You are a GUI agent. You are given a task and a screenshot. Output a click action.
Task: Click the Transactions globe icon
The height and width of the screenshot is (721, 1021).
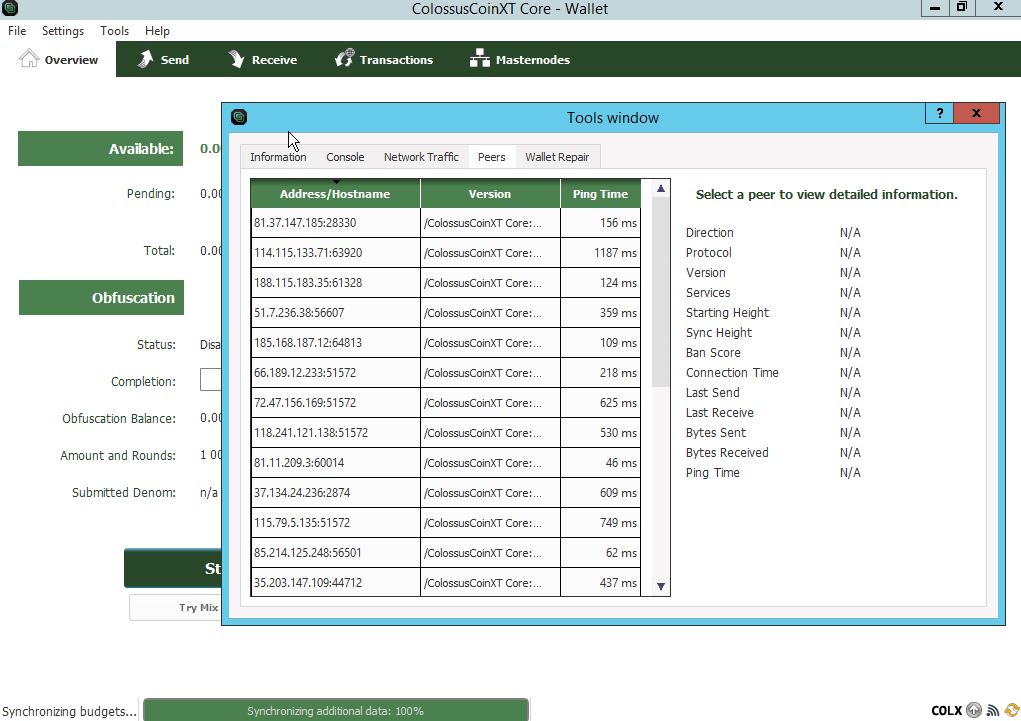(344, 59)
